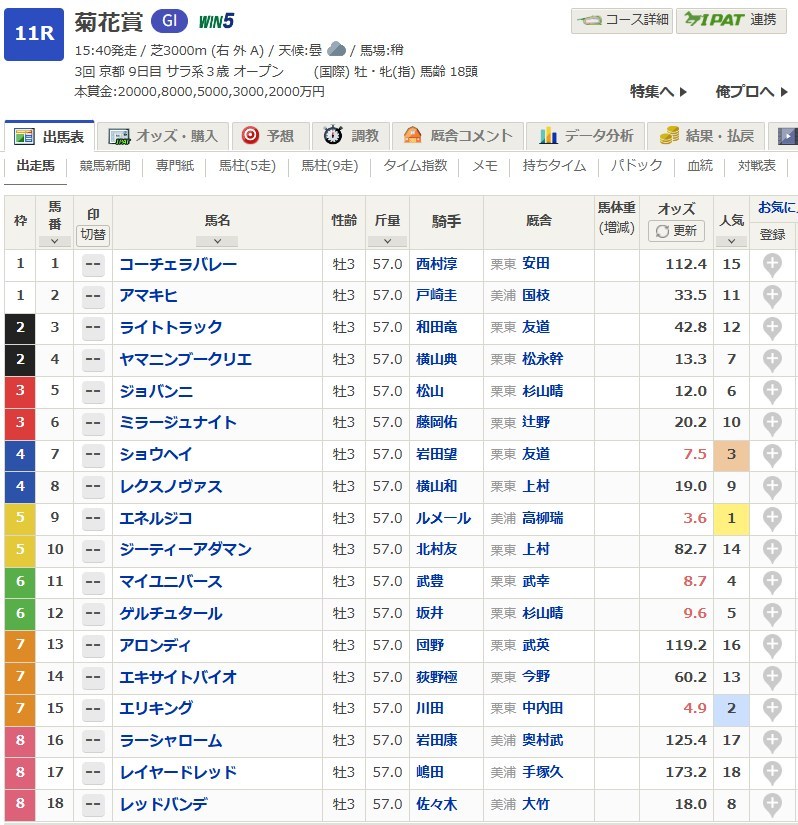This screenshot has height=825, width=798.
Task: Switch to the オッズ・購入 tab
Action: 168,136
